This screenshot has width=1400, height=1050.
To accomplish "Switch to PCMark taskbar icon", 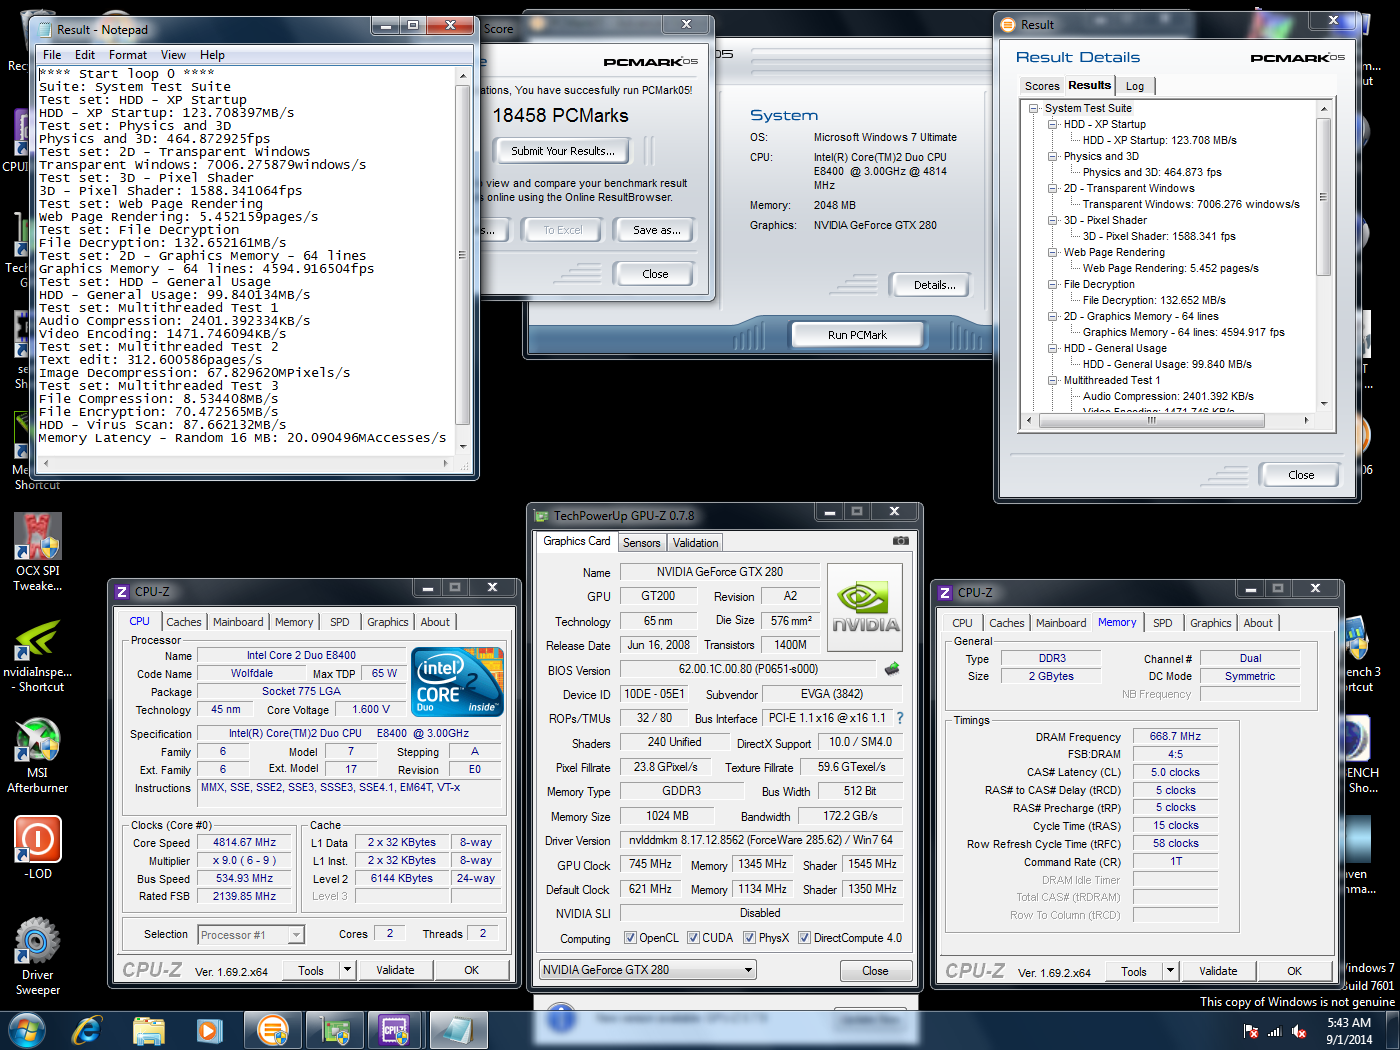I will [272, 1030].
